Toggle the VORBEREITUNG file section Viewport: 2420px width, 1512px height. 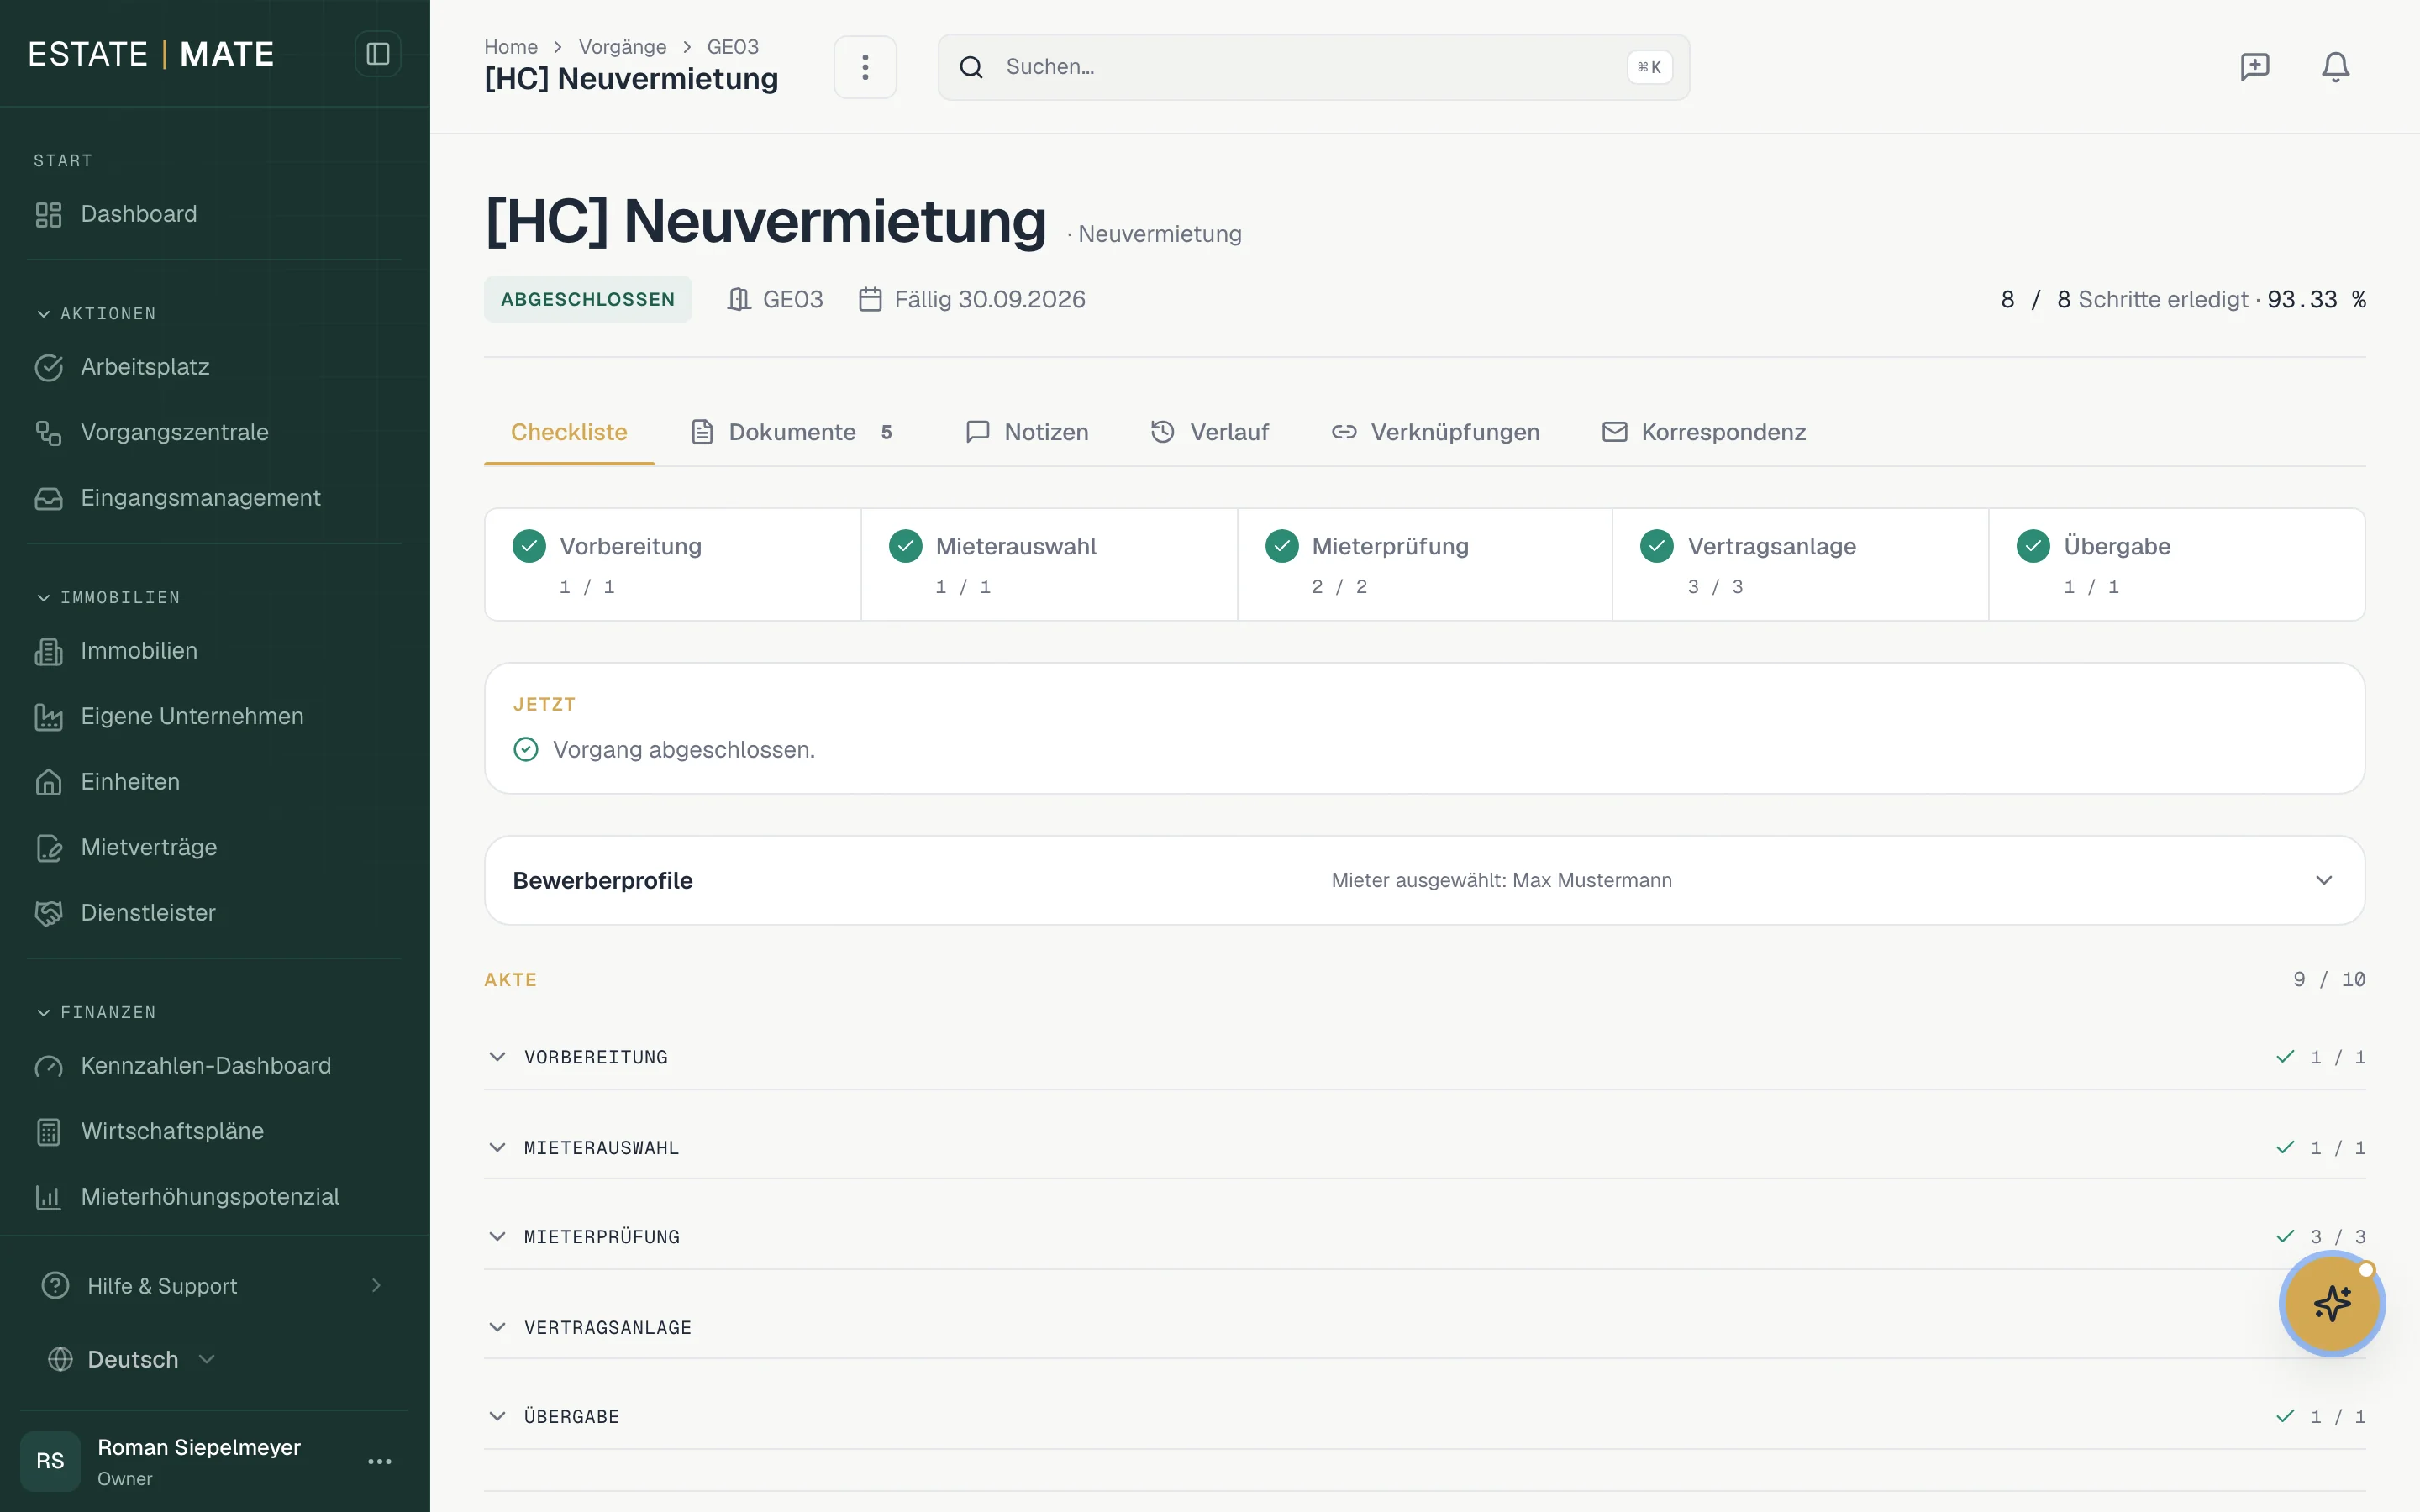click(1425, 1057)
